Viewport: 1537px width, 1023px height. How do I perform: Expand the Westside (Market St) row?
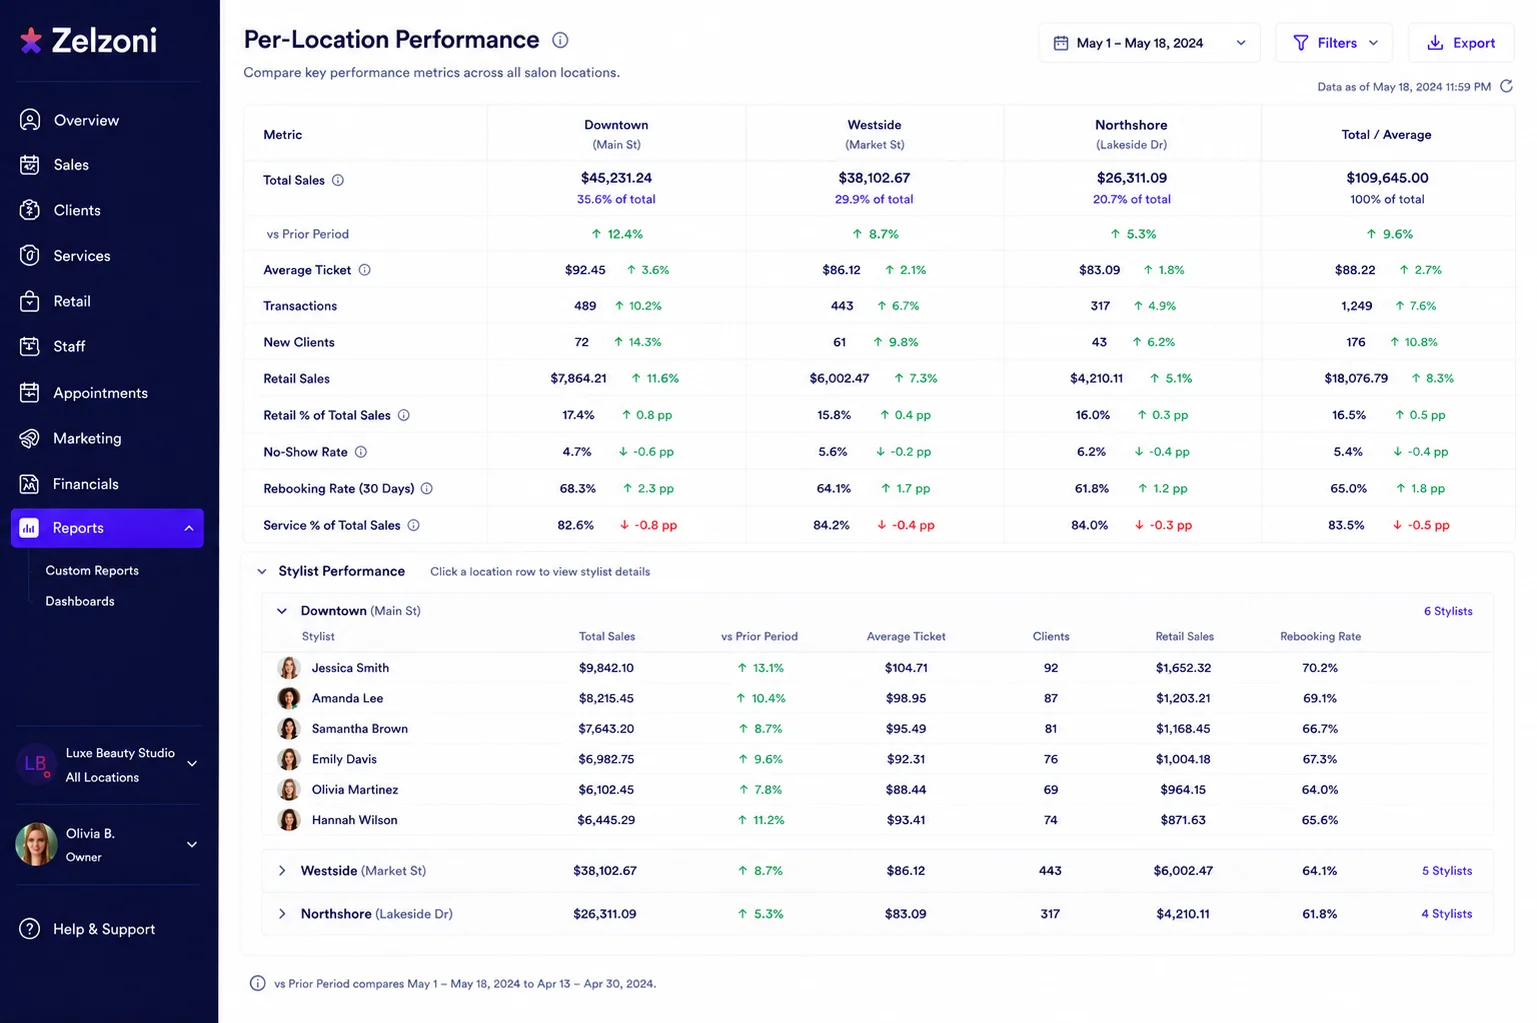pyautogui.click(x=282, y=871)
